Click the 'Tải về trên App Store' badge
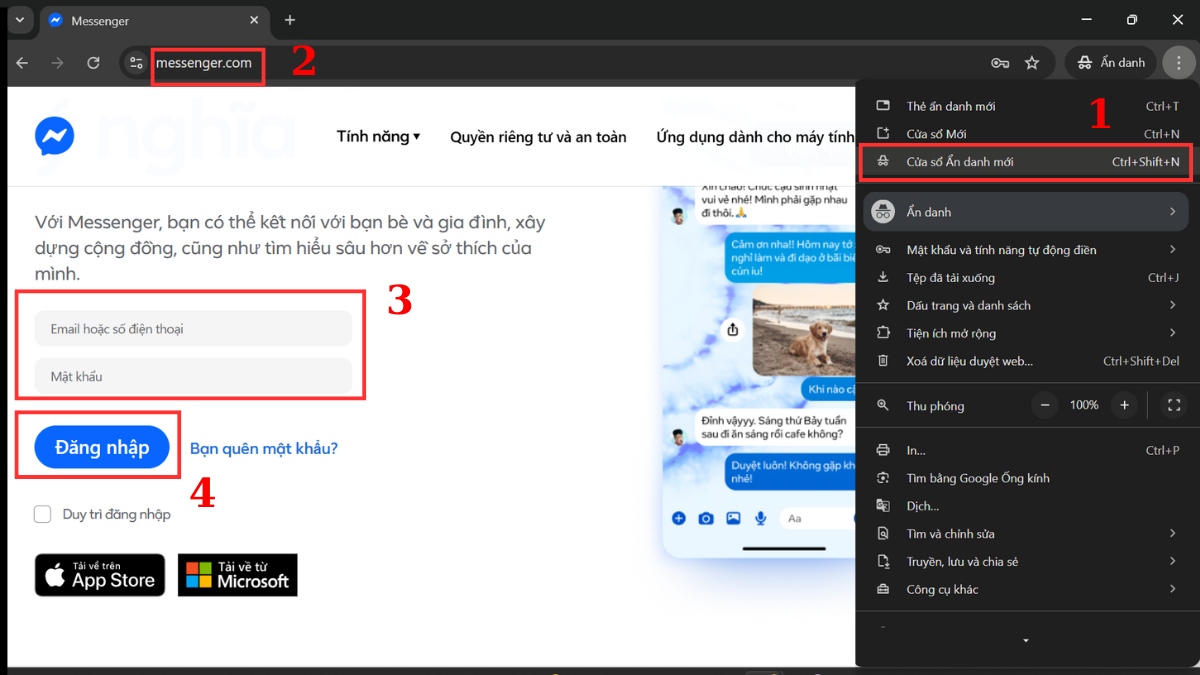This screenshot has width=1200, height=675. pos(100,575)
